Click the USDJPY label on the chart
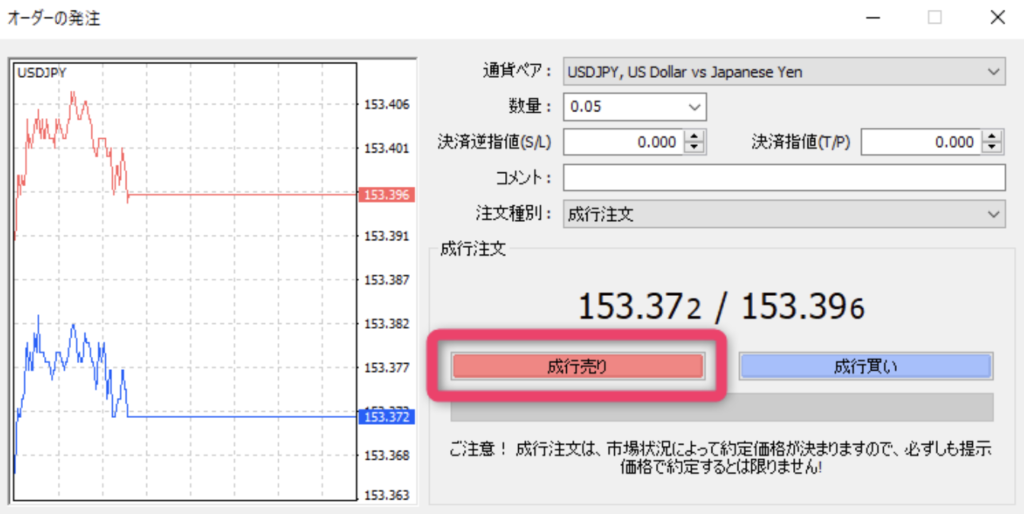This screenshot has height=514, width=1024. point(42,73)
